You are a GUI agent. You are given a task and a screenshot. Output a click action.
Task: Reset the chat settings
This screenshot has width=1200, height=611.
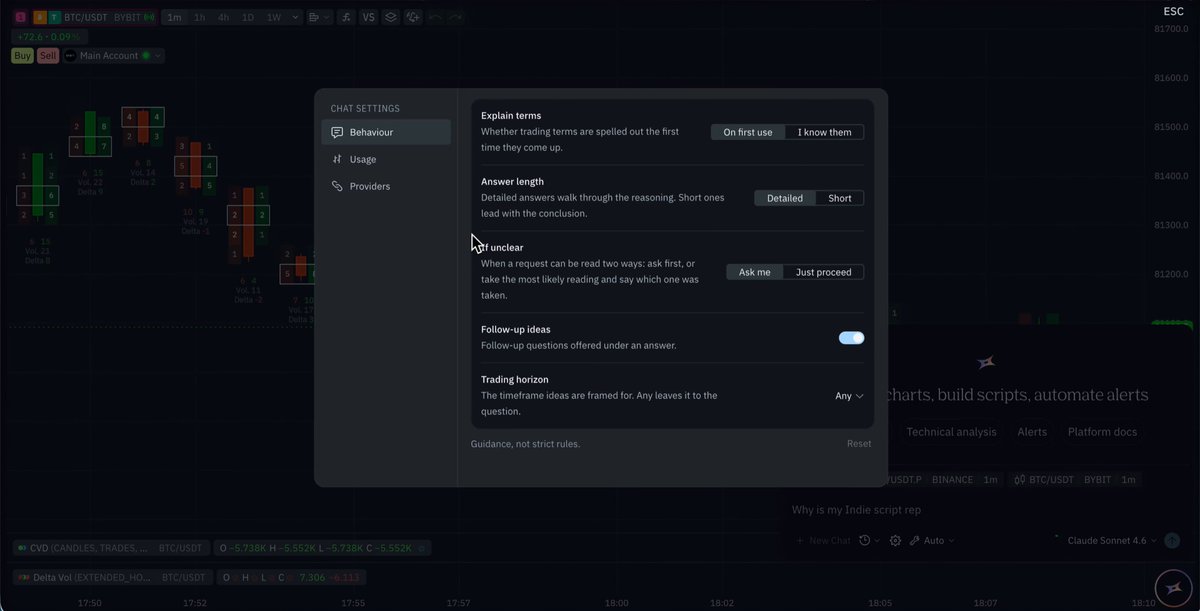tap(859, 444)
